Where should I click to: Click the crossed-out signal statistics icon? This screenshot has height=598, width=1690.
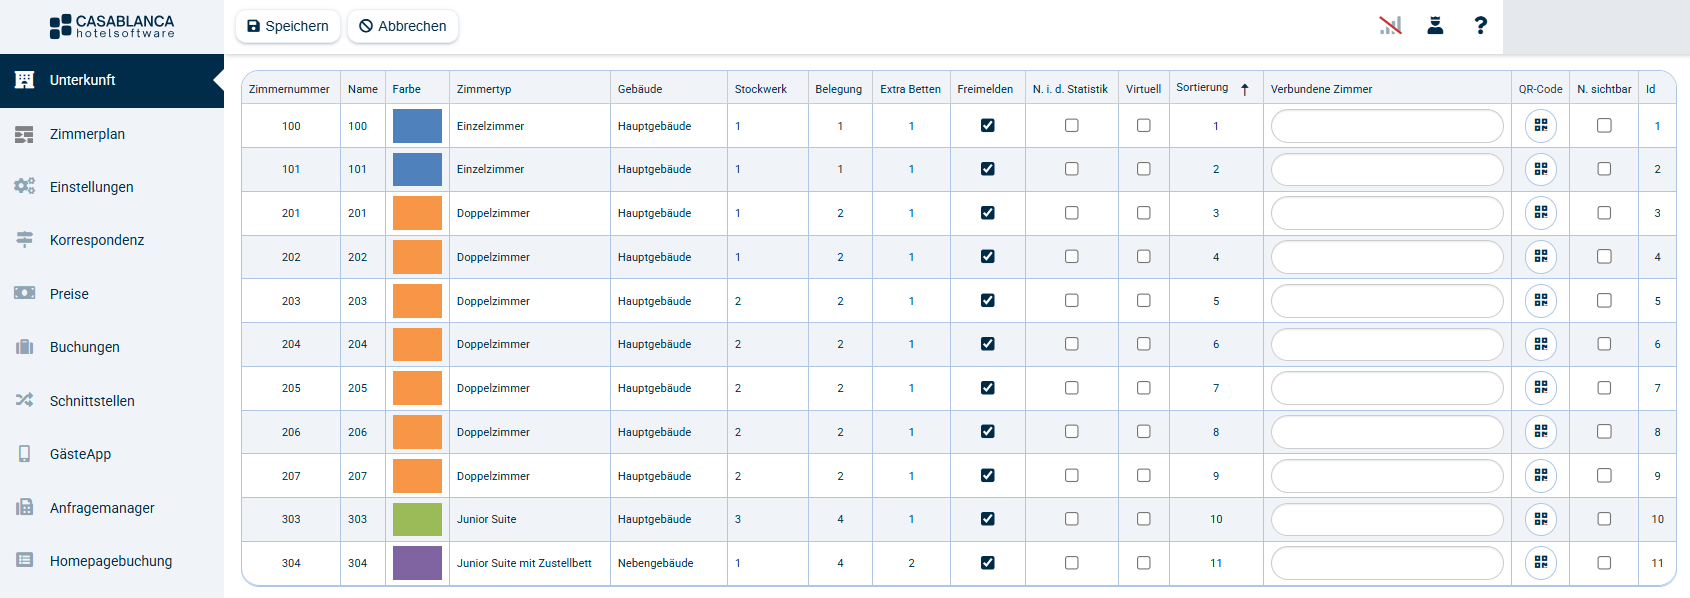(x=1390, y=26)
